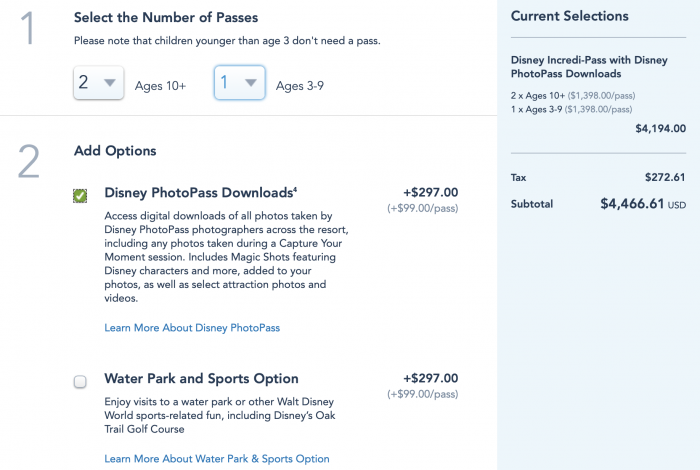Click the large step 1 number

click(28, 28)
